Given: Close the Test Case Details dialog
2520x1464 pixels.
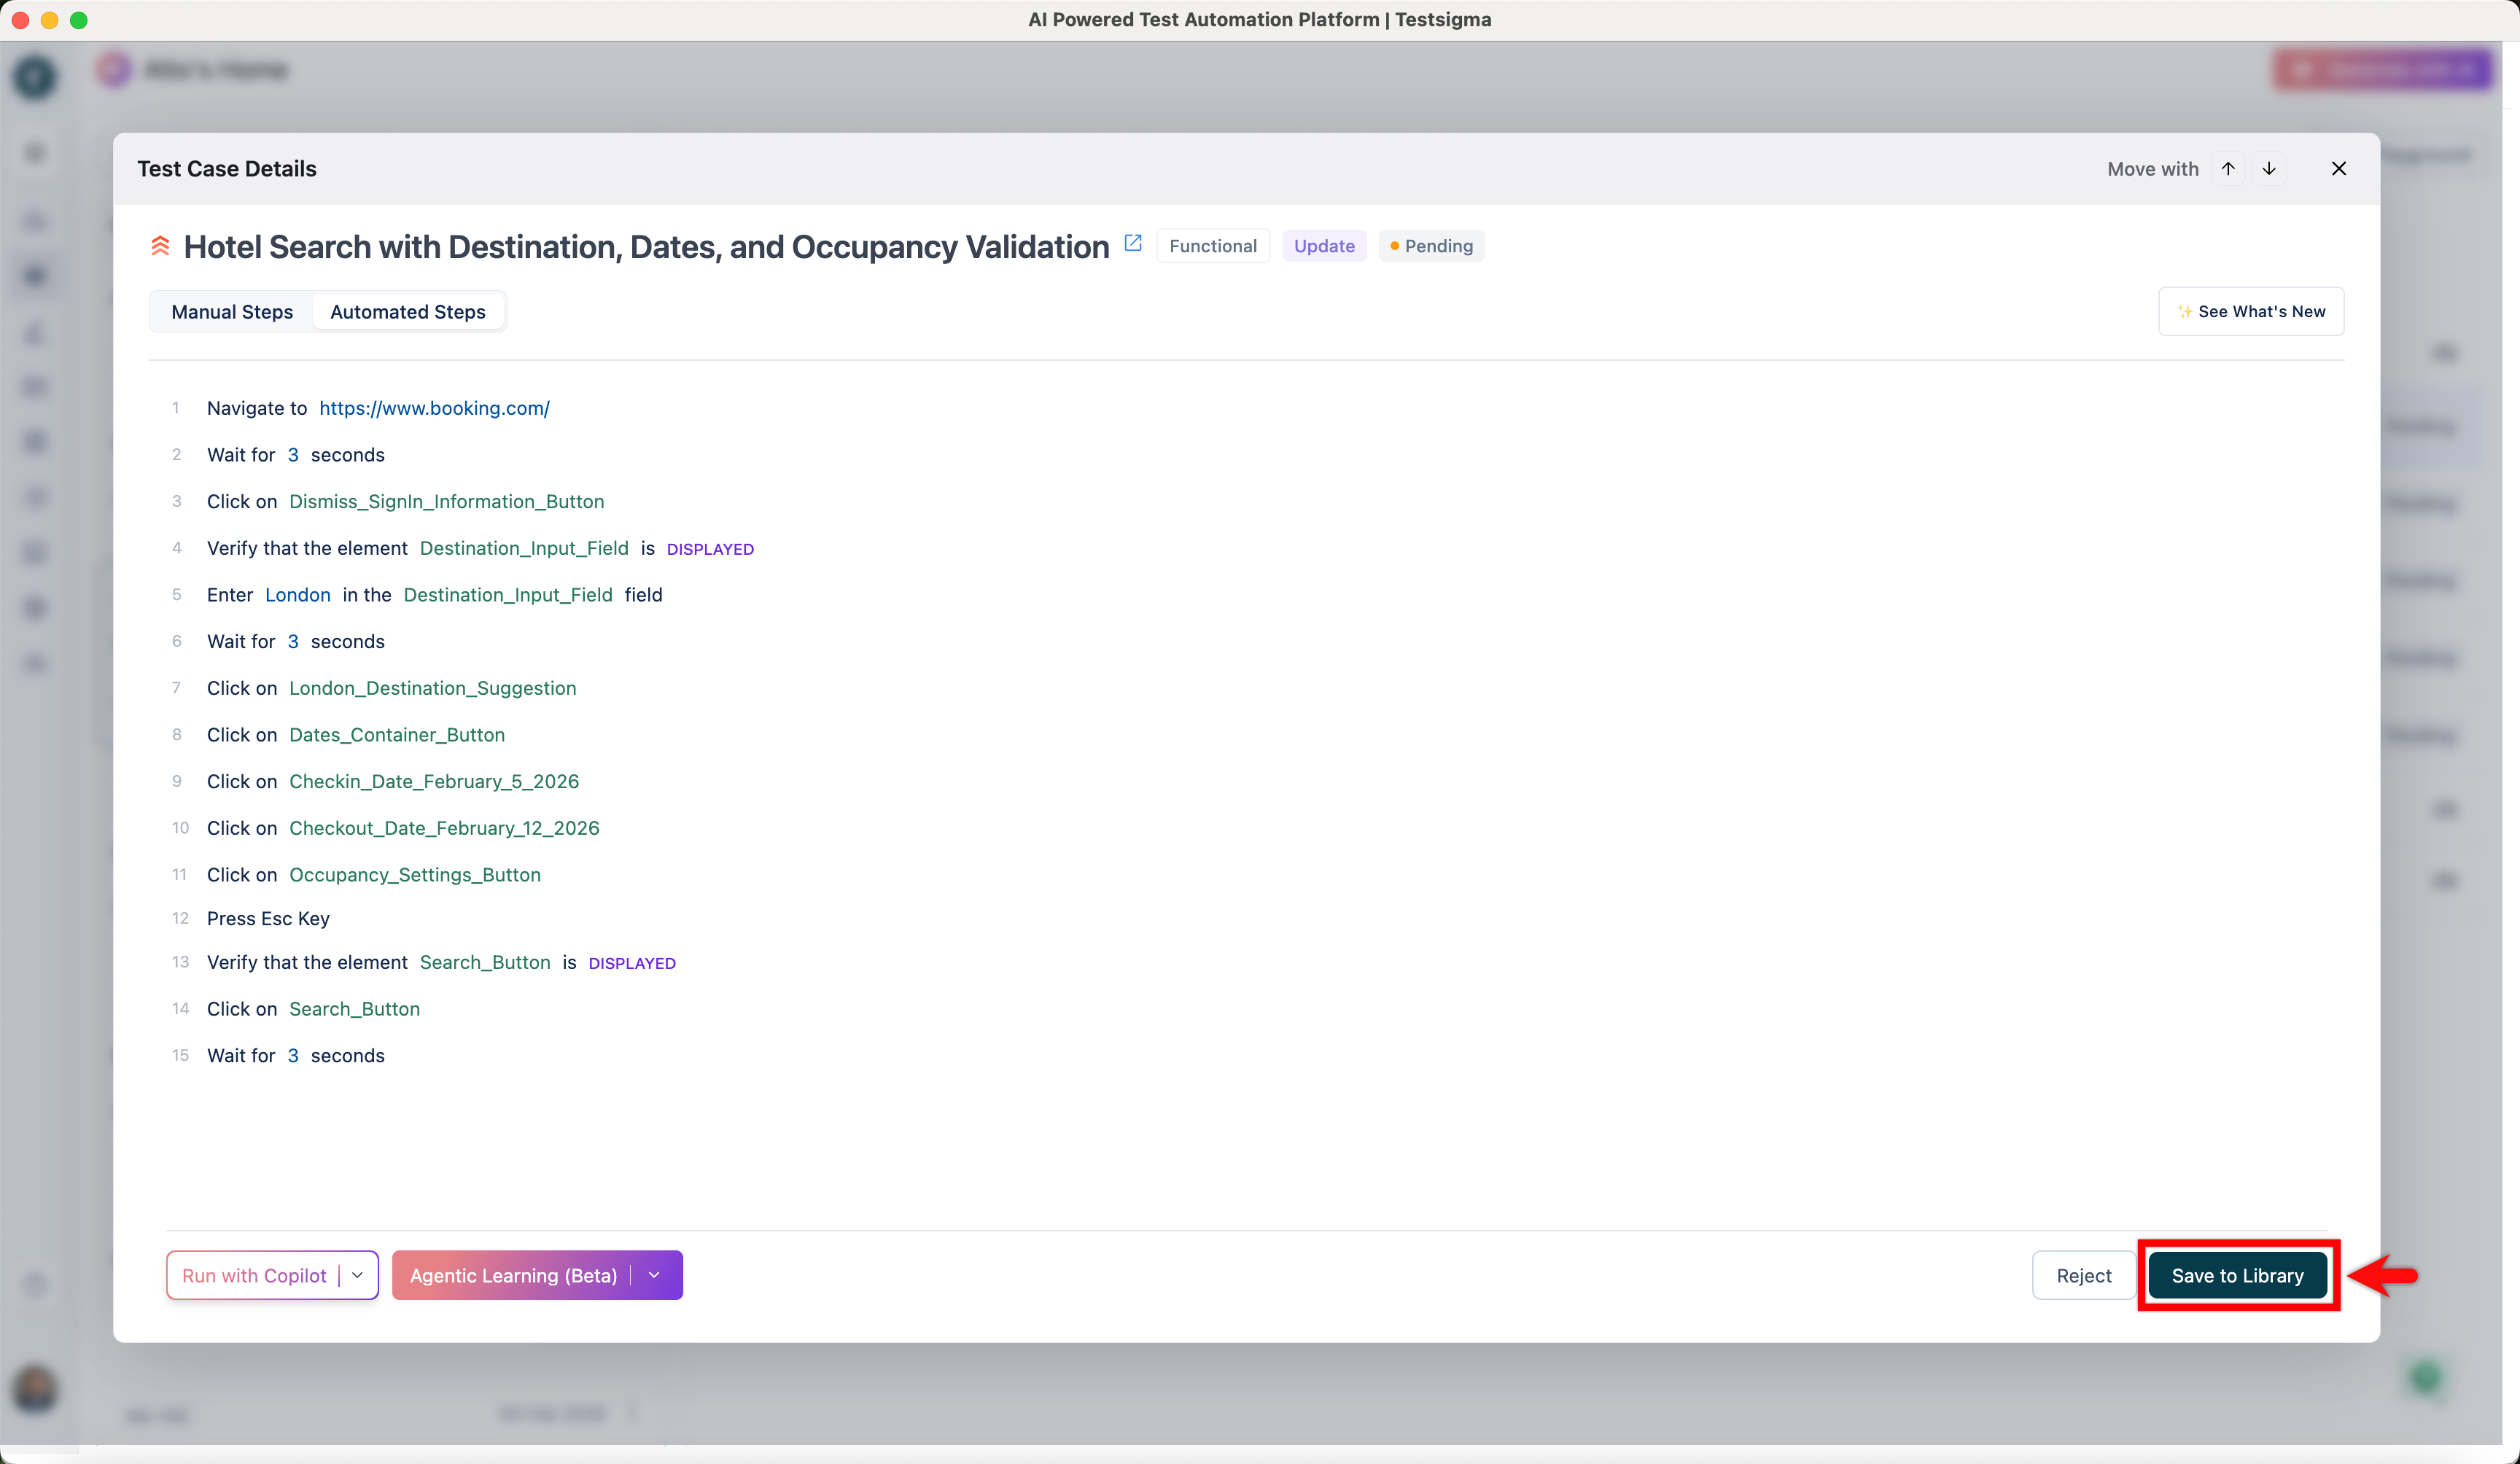Looking at the screenshot, I should pos(2338,168).
